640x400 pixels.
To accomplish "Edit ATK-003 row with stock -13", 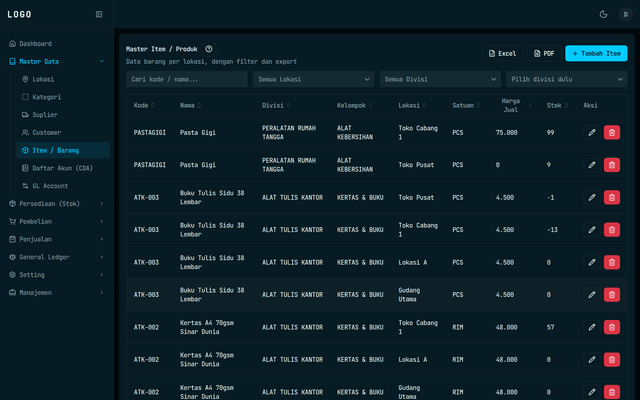I will pyautogui.click(x=592, y=230).
